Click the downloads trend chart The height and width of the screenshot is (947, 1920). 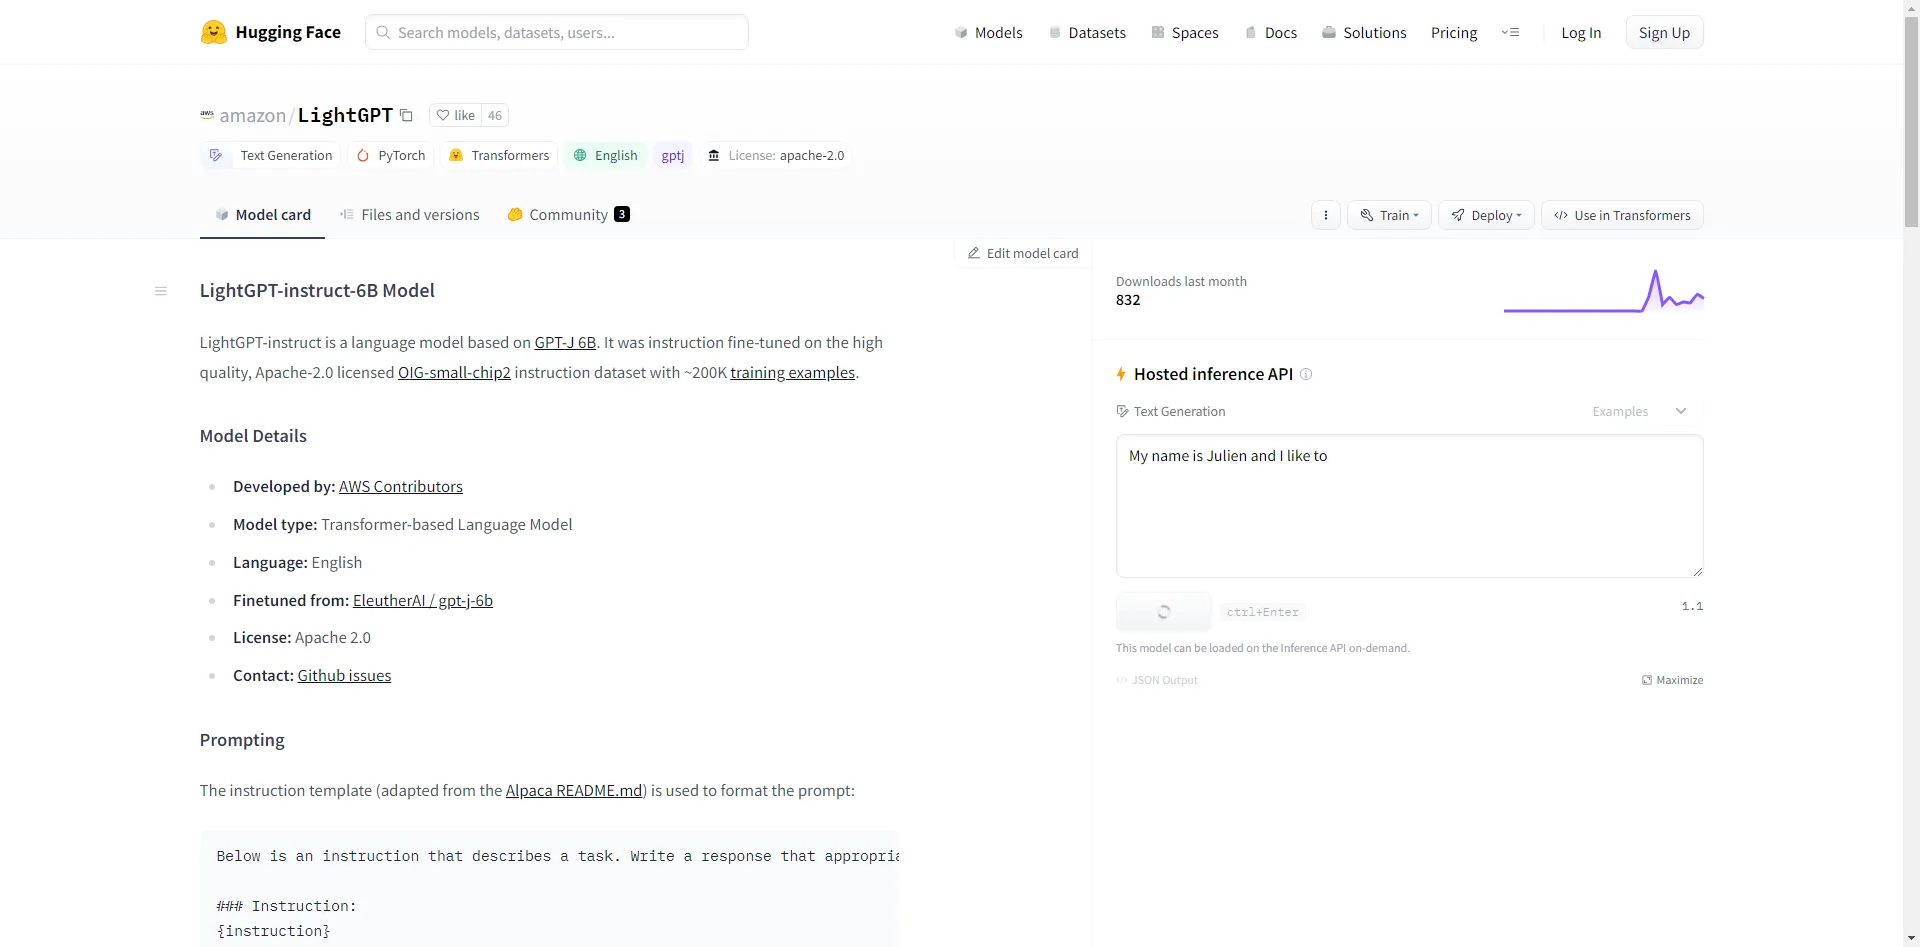[x=1603, y=291]
